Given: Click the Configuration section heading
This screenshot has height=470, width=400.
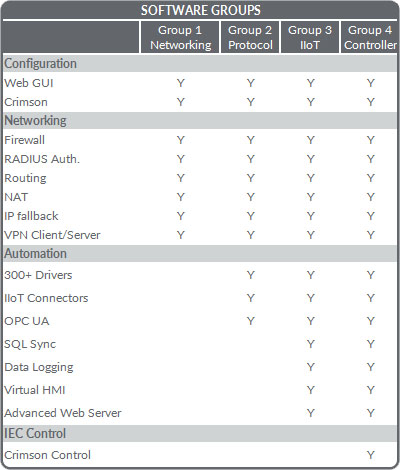Looking at the screenshot, I should [x=40, y=63].
